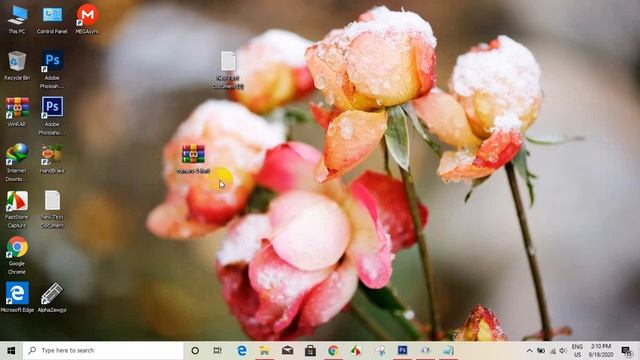The height and width of the screenshot is (360, 640).
Task: Switch to Photoshop on the taskbar
Action: tap(402, 350)
